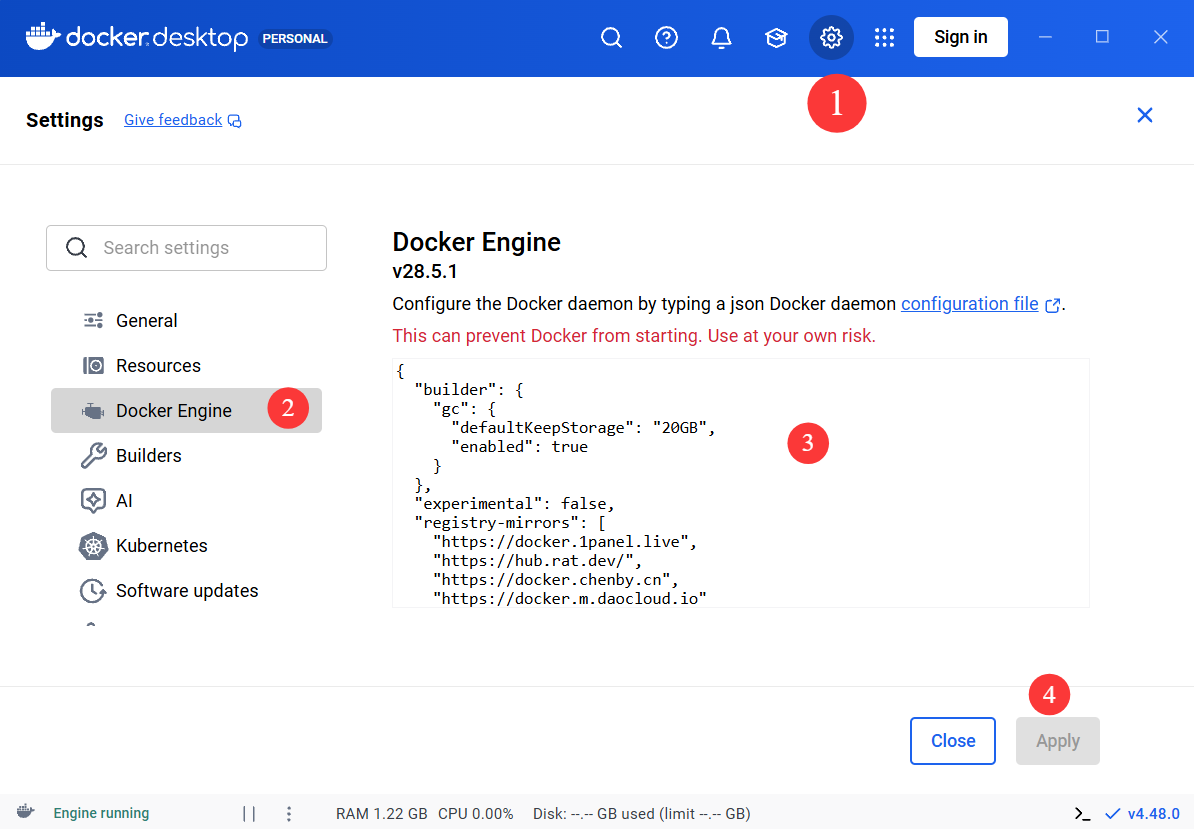Viewport: 1194px width, 829px height.
Task: Focus the Search settings field
Action: [x=187, y=247]
